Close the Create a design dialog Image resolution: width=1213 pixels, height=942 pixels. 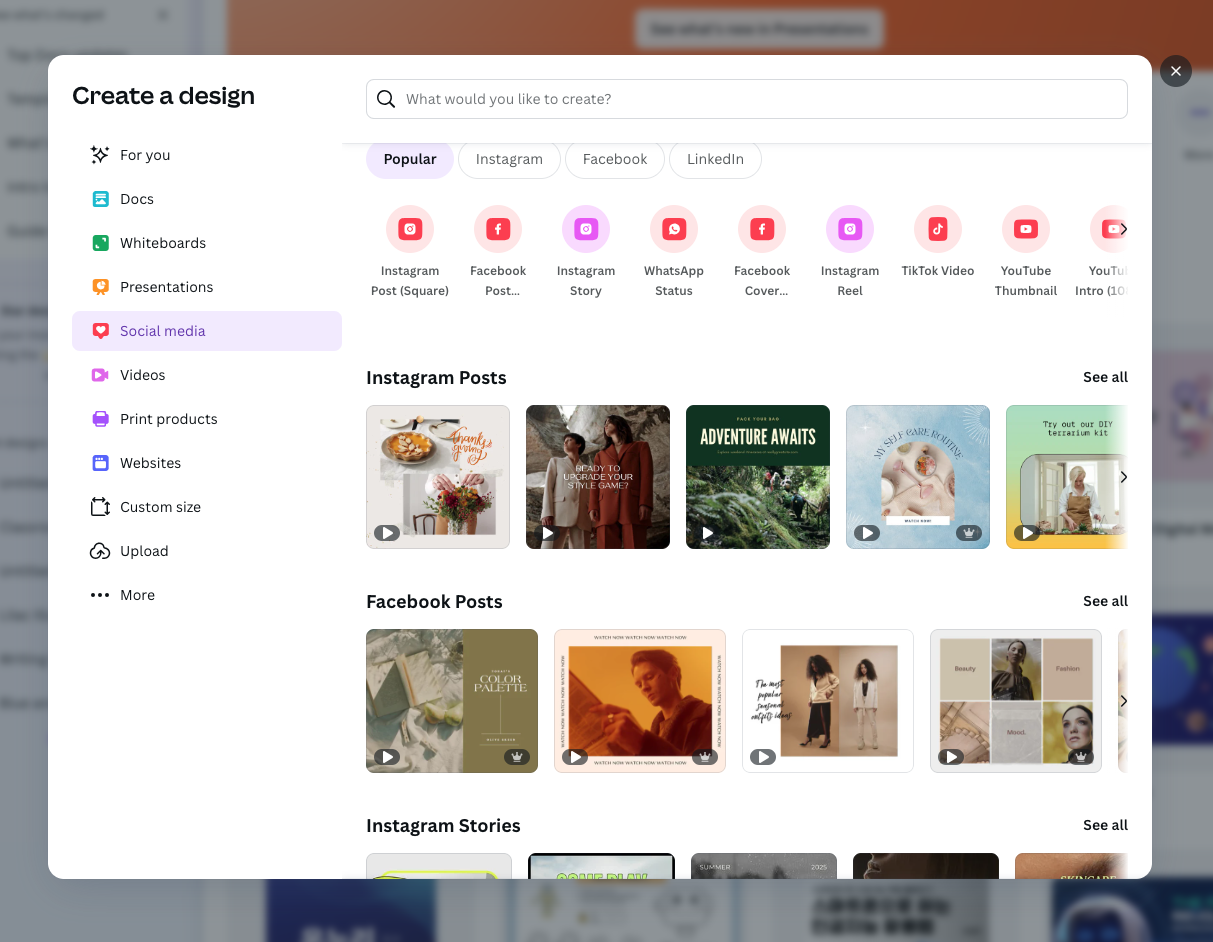click(1176, 71)
